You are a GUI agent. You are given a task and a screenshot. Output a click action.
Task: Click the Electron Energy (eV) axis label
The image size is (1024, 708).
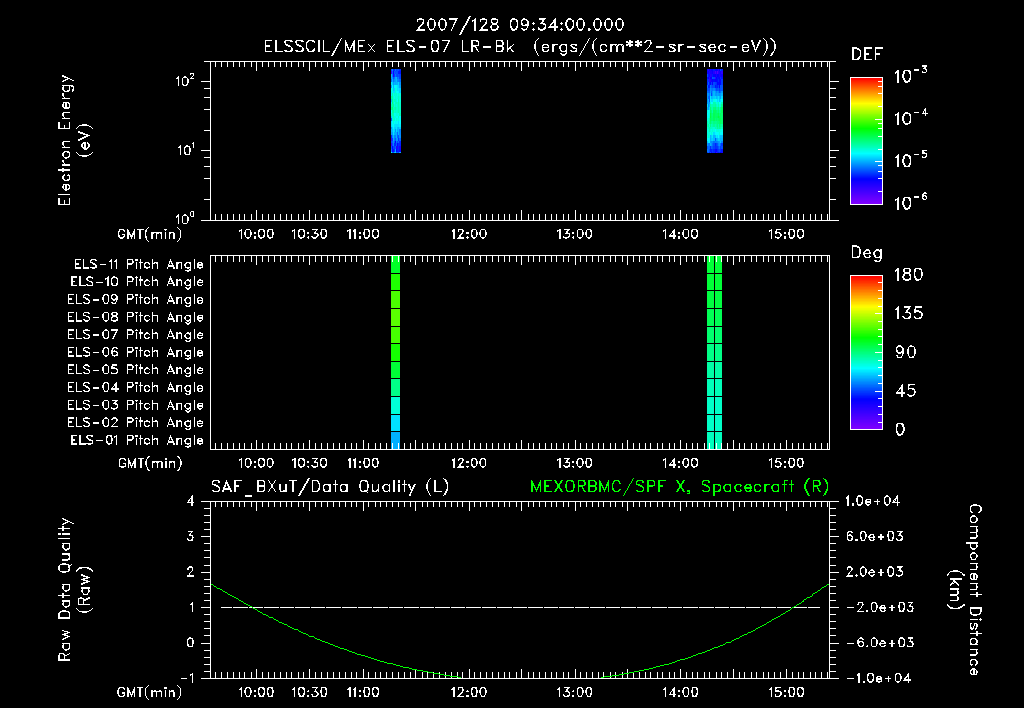[x=74, y=140]
